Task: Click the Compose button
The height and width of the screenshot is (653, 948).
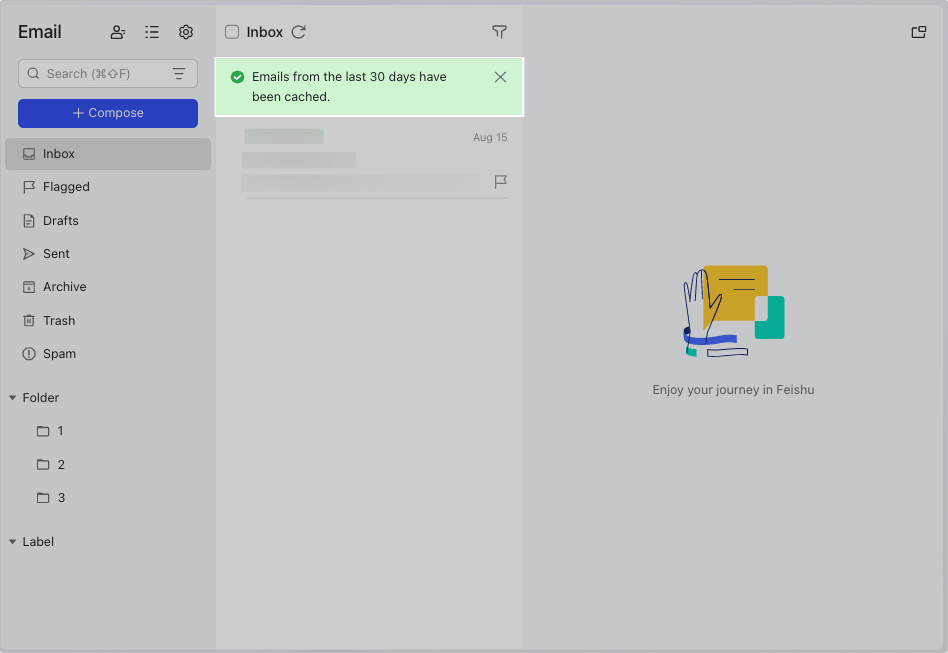Action: tap(108, 113)
